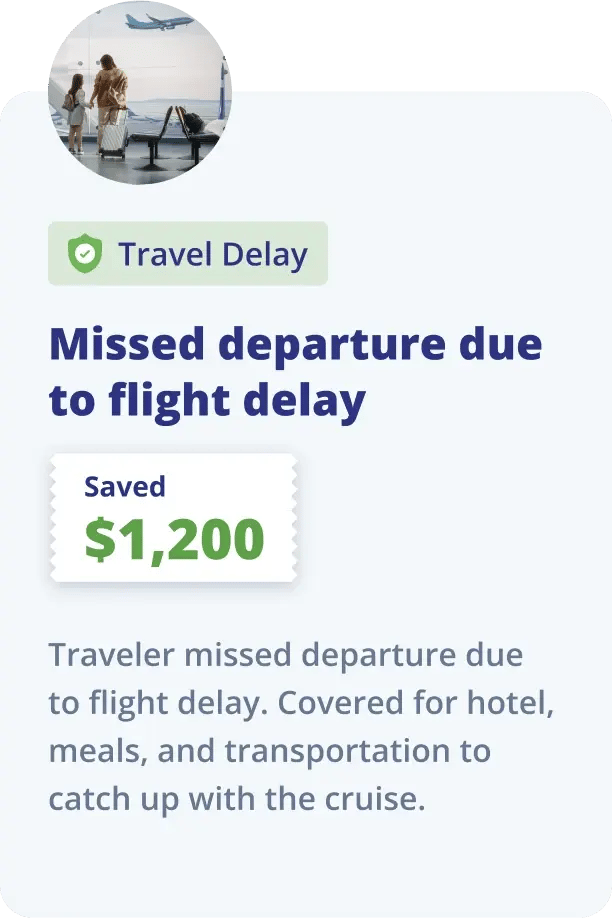Click heading line "to flight delay"

(207, 400)
